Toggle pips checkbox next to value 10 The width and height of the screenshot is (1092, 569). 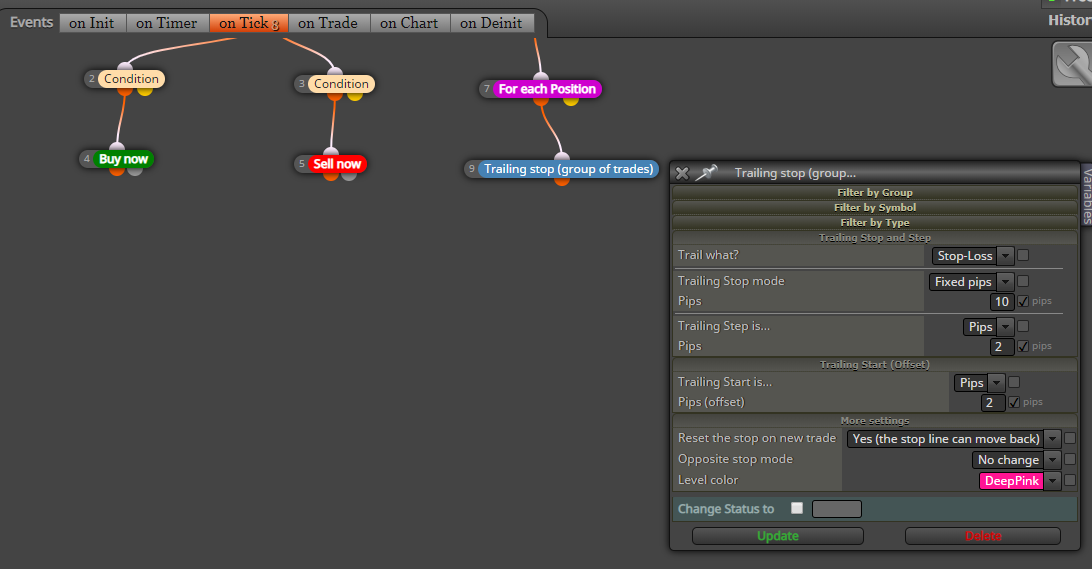coord(1023,302)
